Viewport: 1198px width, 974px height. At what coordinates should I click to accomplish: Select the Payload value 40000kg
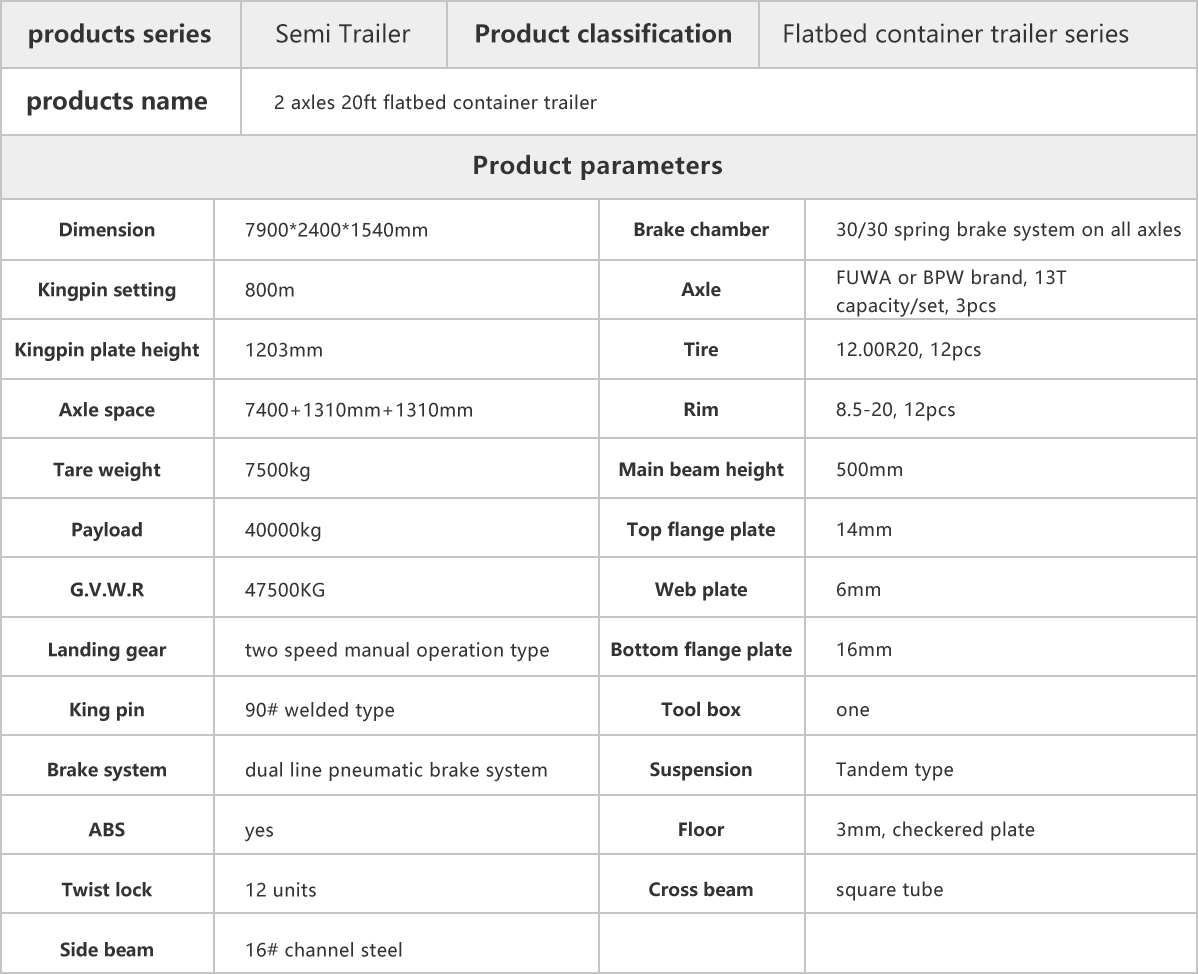283,530
